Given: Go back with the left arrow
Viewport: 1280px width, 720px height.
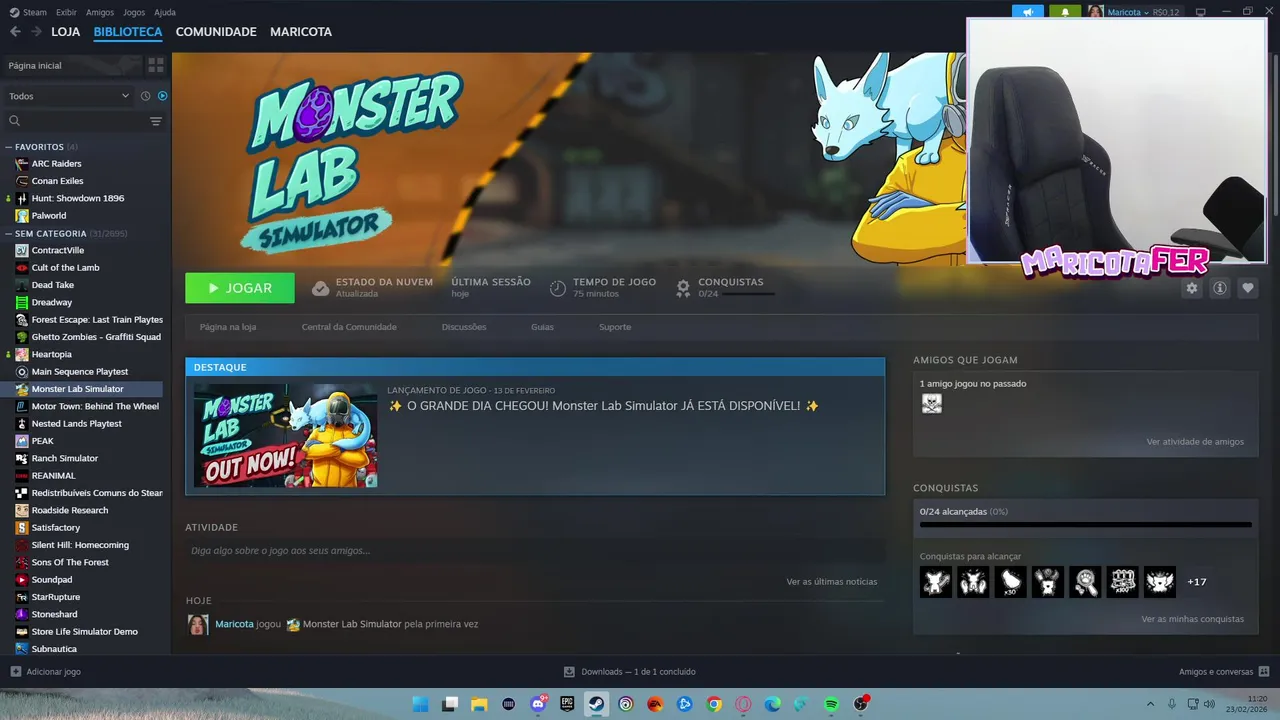Looking at the screenshot, I should 15,32.
